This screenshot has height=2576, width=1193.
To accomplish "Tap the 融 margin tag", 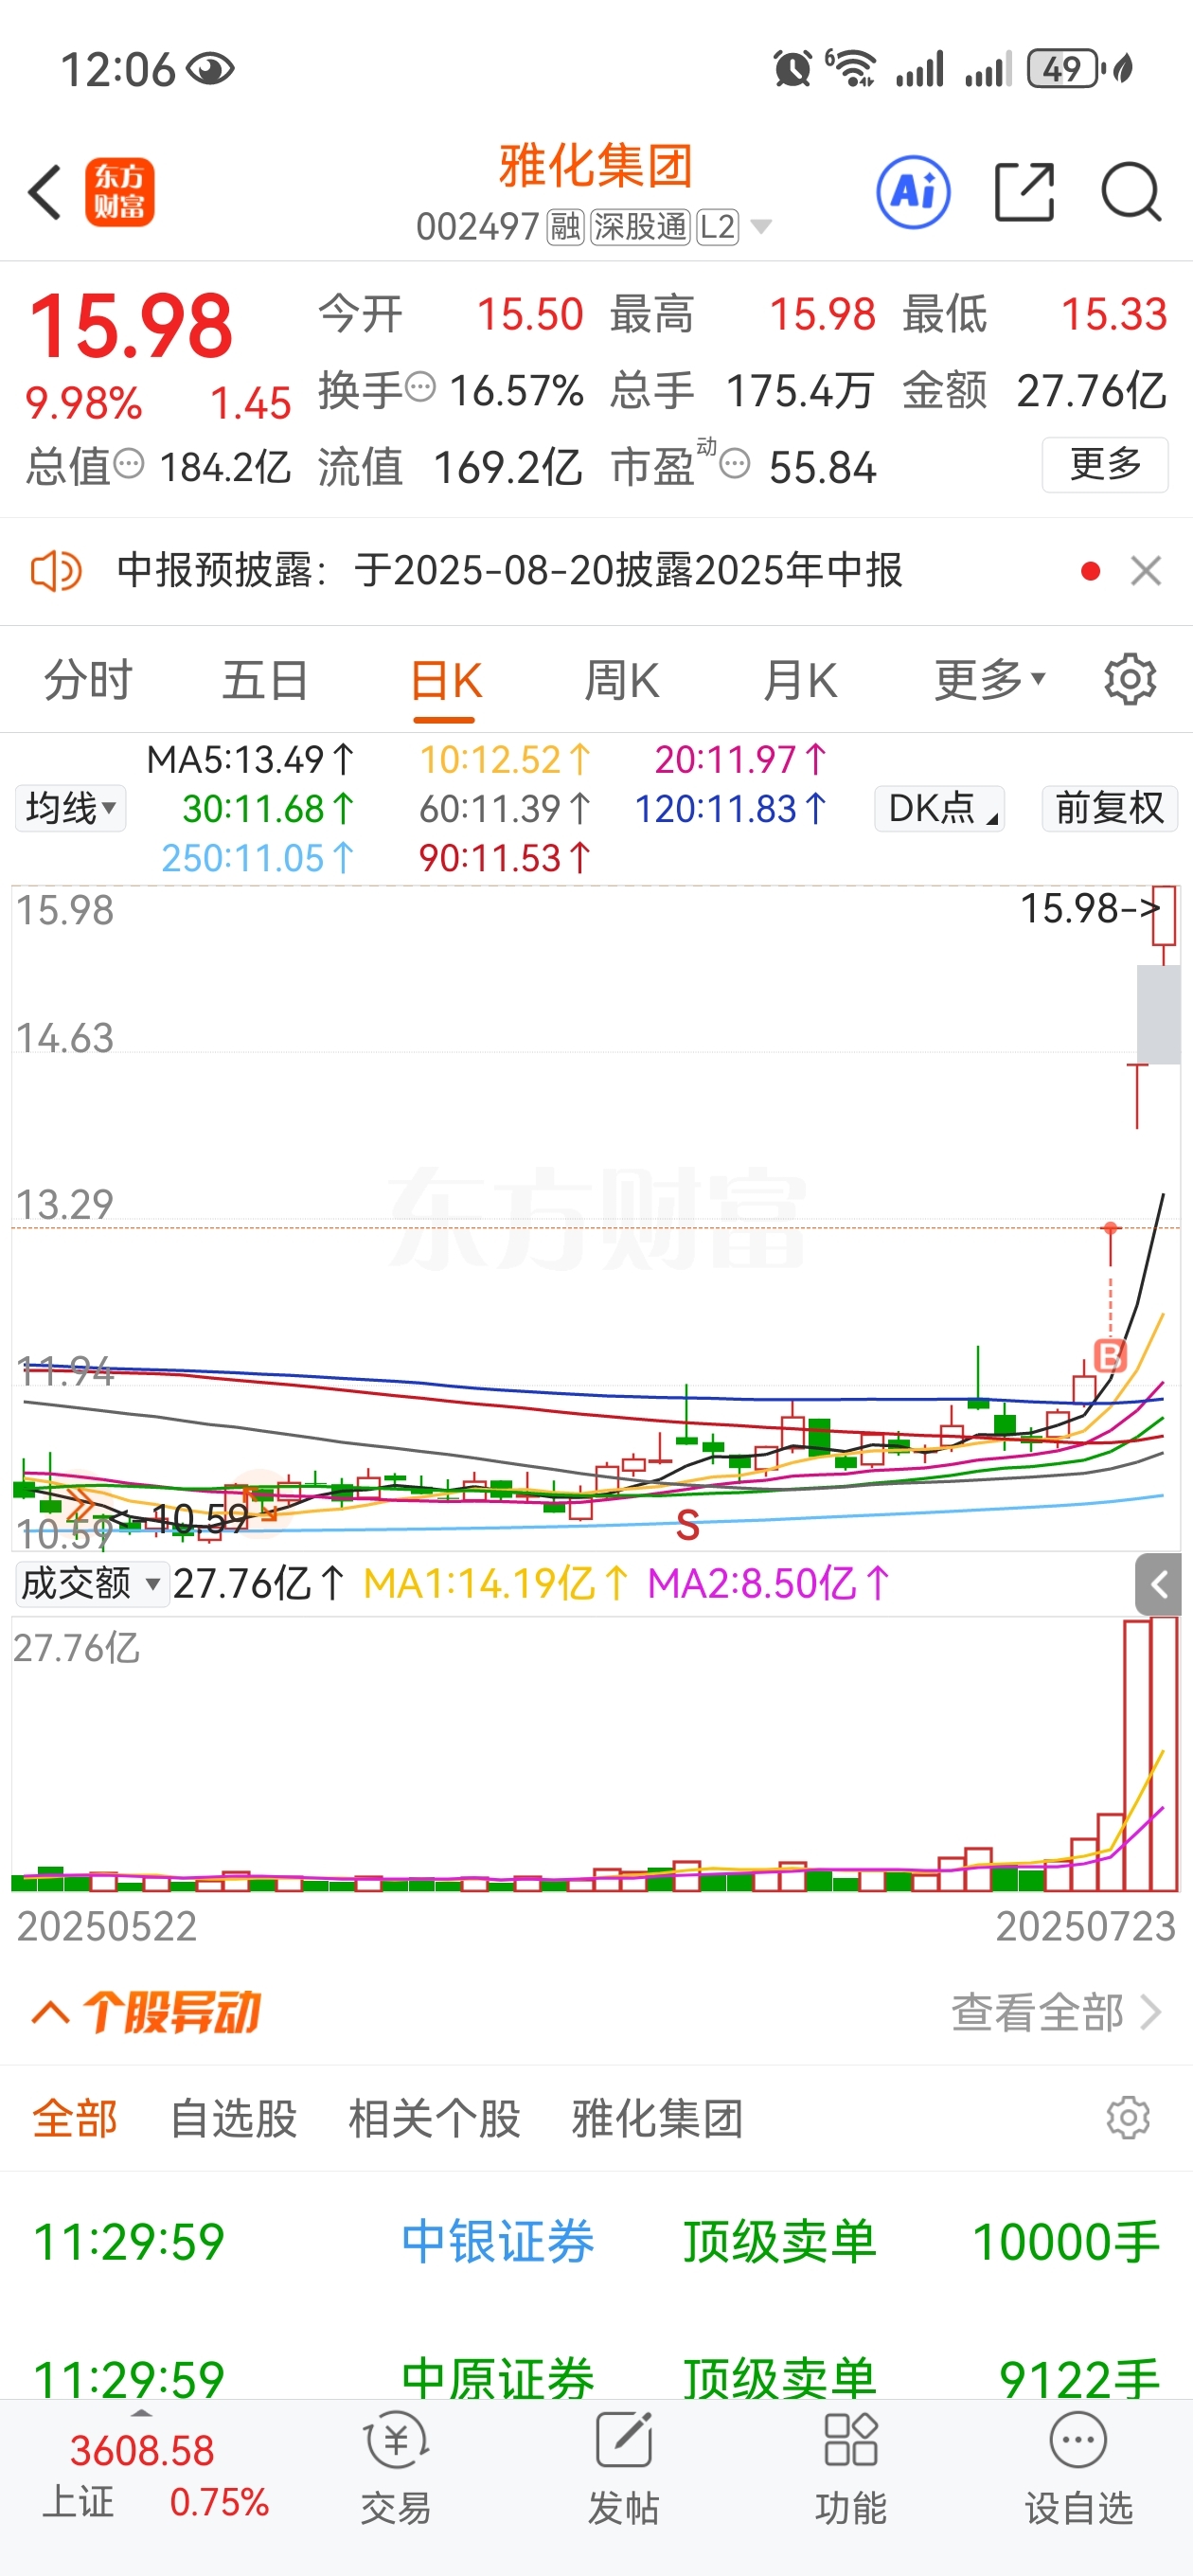I will click(565, 227).
